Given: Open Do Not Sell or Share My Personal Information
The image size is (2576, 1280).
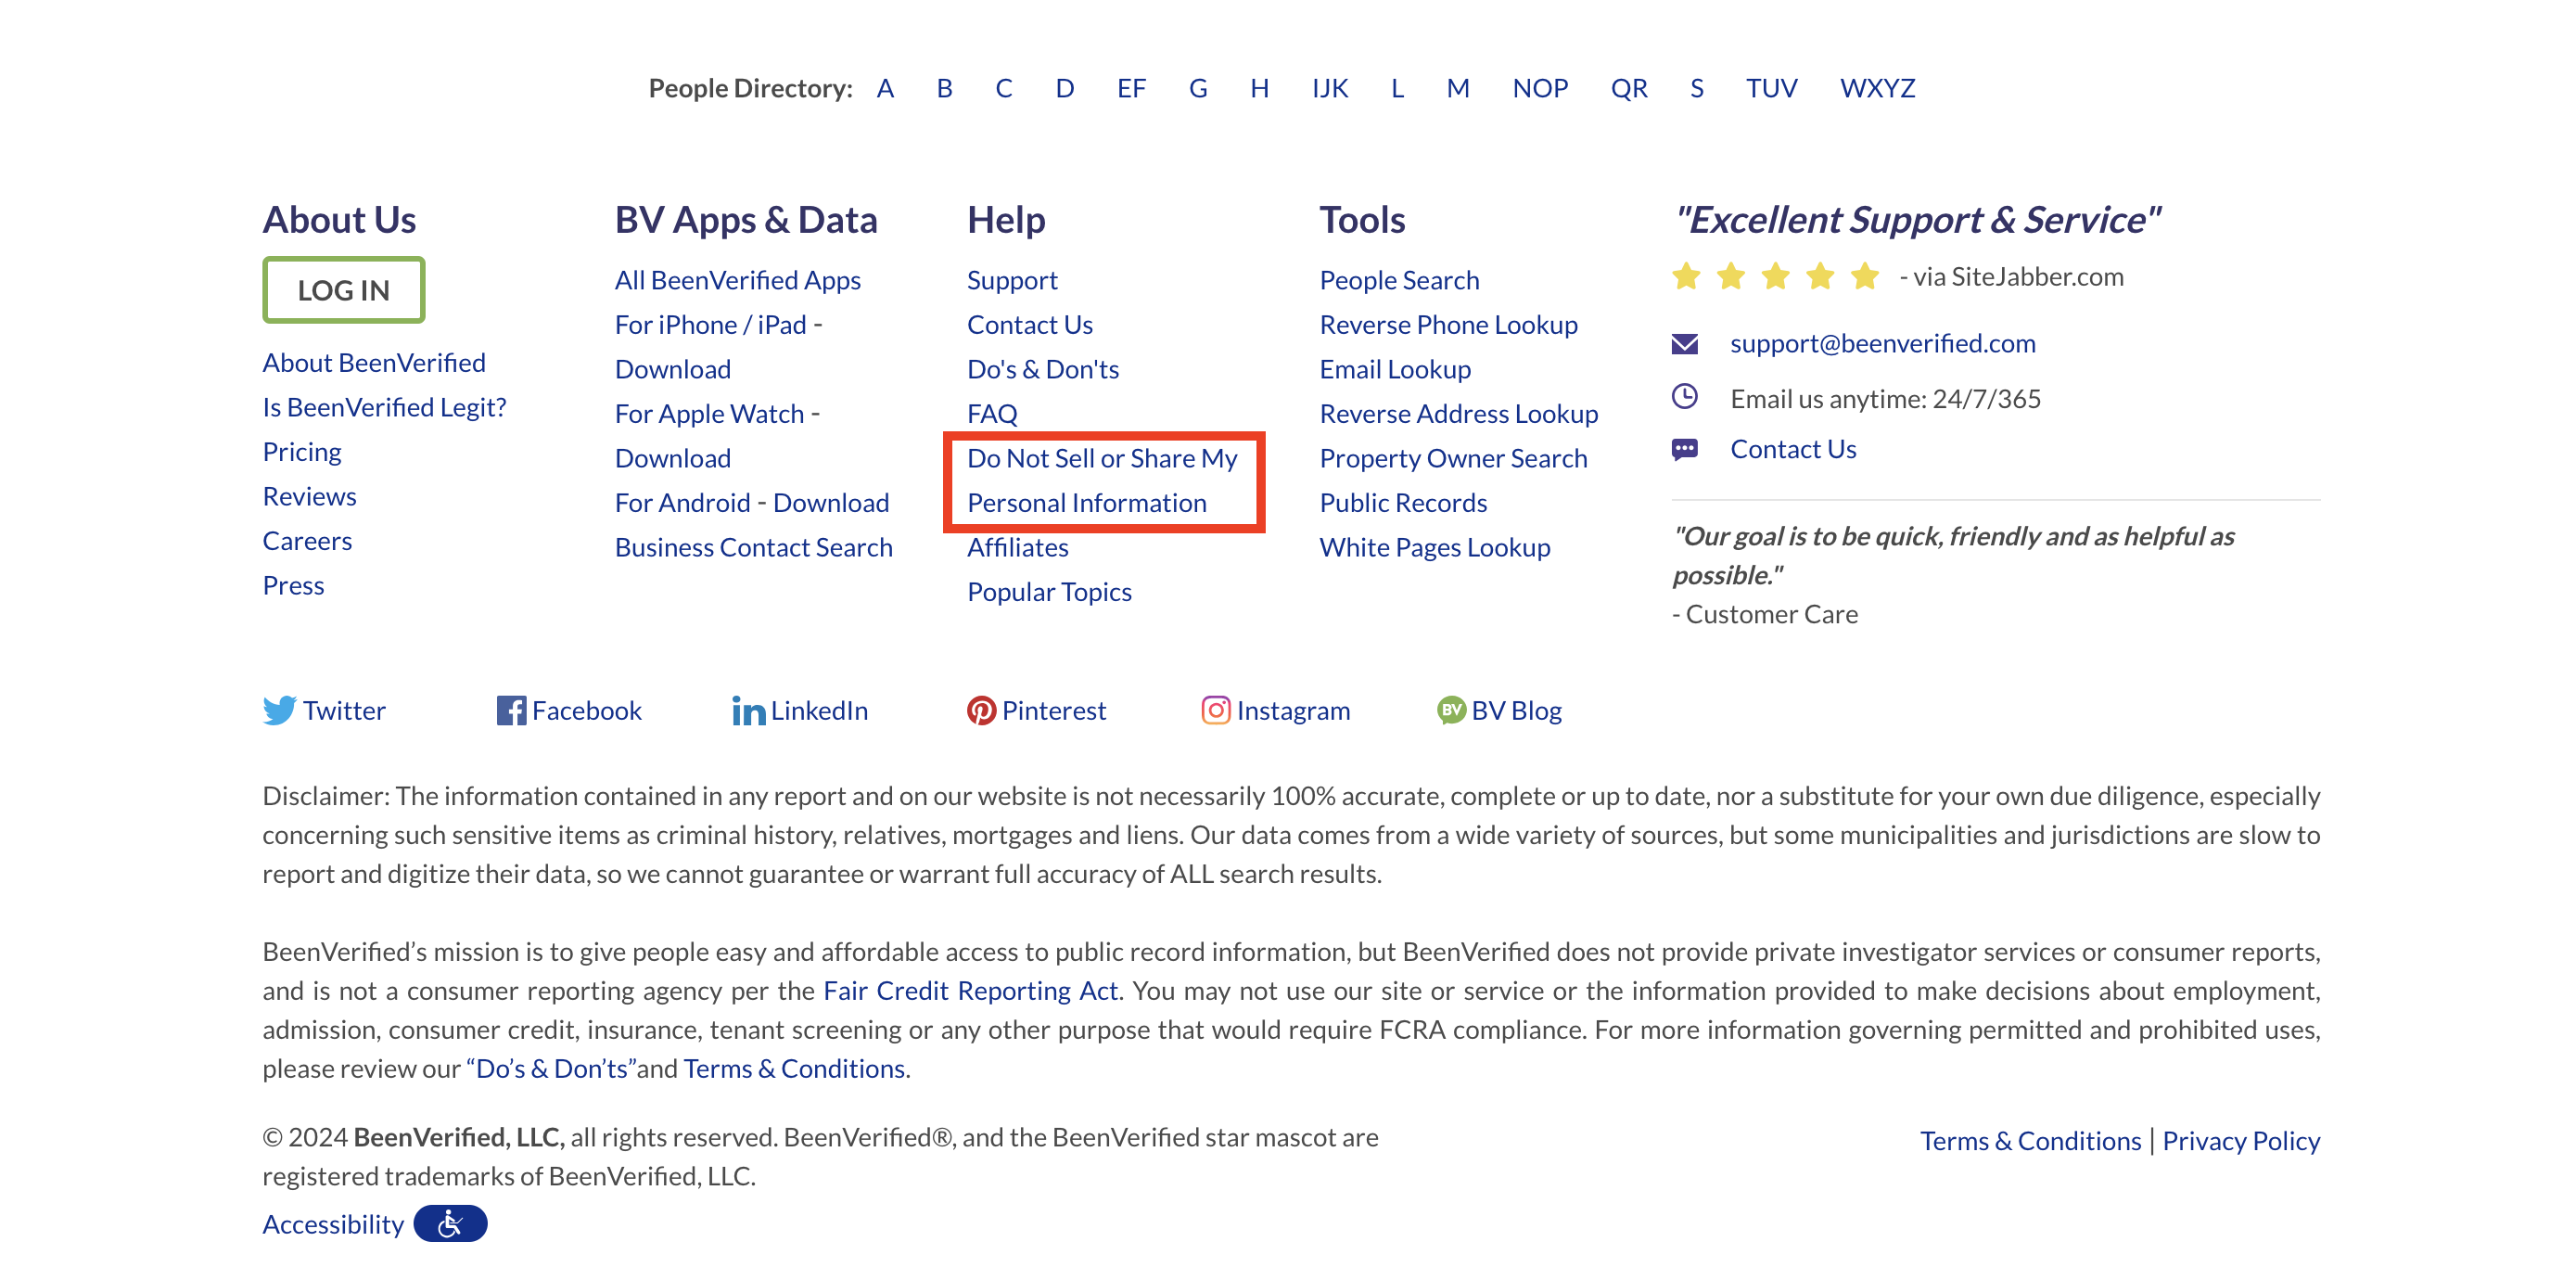Looking at the screenshot, I should 1102,481.
